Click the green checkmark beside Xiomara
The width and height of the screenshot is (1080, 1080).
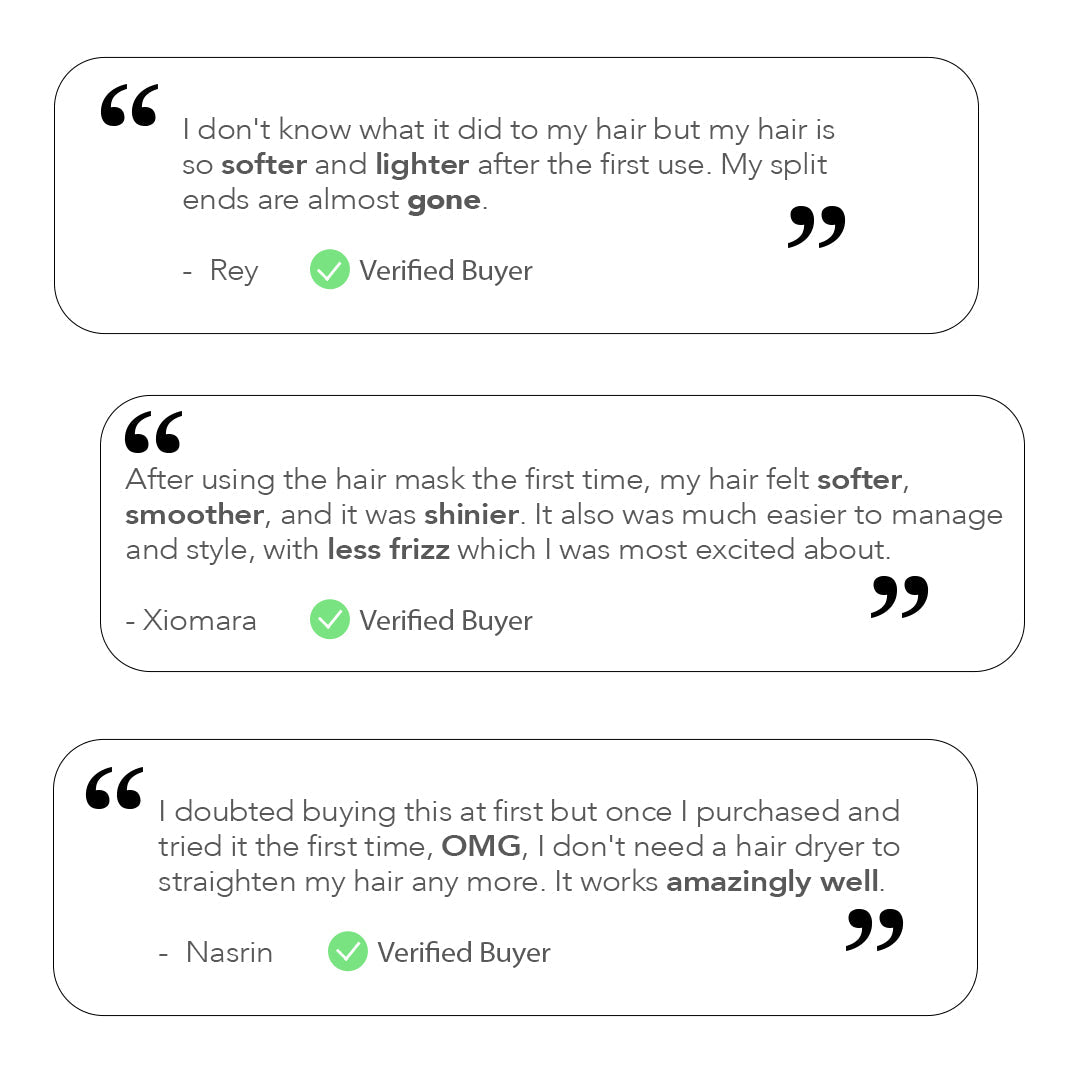coord(329,620)
